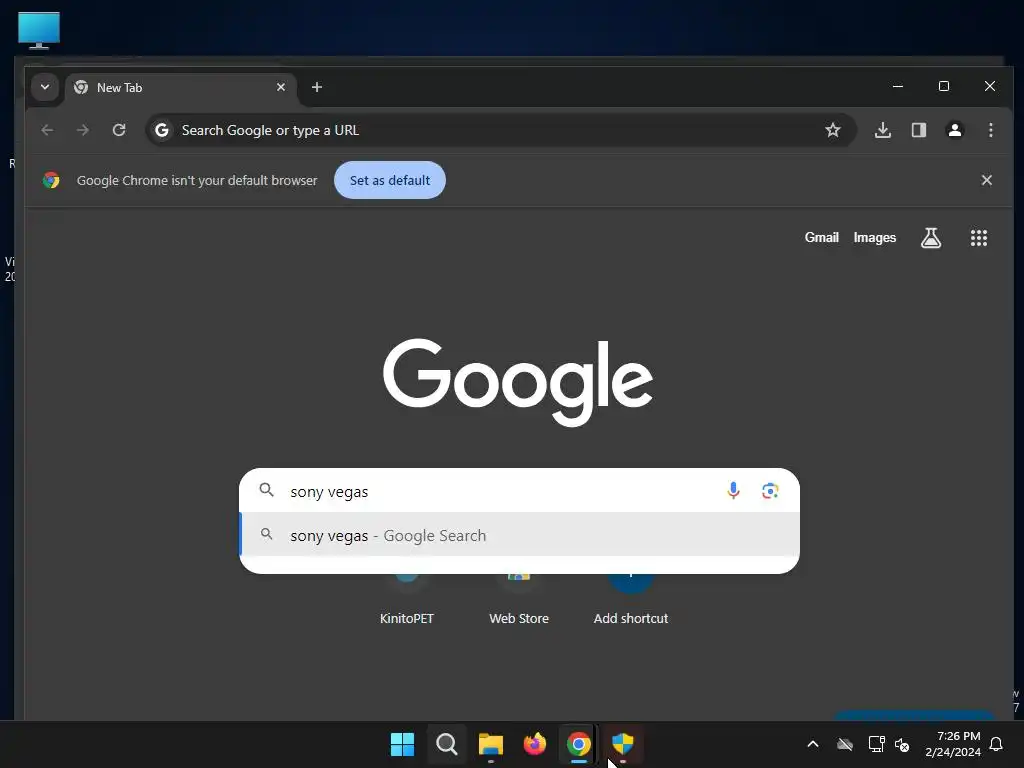
Task: Open the Gmail link
Action: pyautogui.click(x=822, y=238)
